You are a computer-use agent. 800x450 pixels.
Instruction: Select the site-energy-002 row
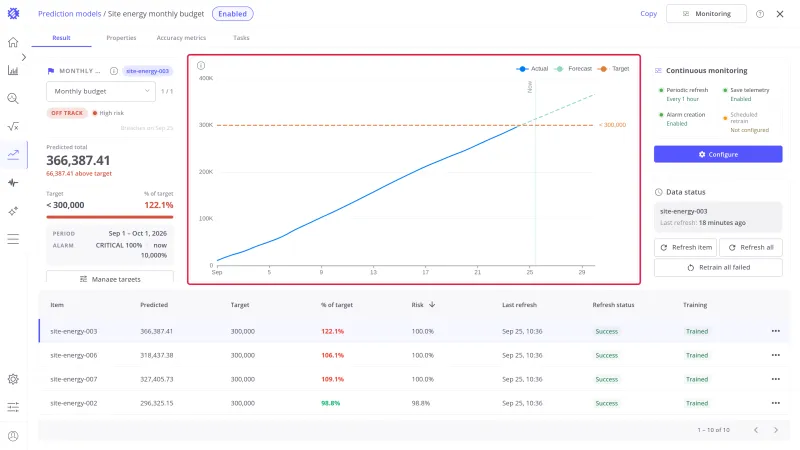pyautogui.click(x=414, y=403)
